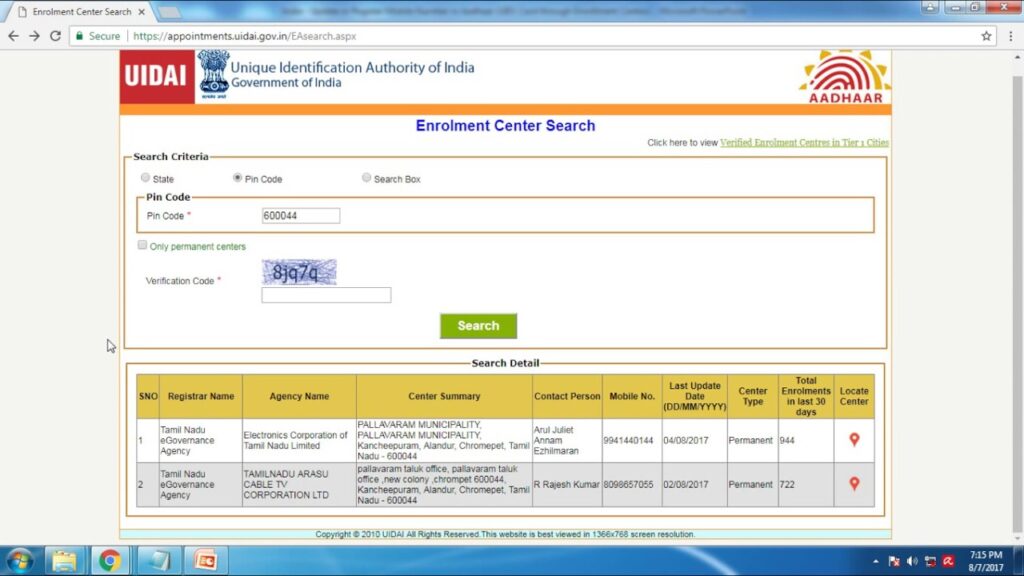Screen dimensions: 1024x576
Task: Select the Enrolment Center Search tab
Action: [82, 12]
